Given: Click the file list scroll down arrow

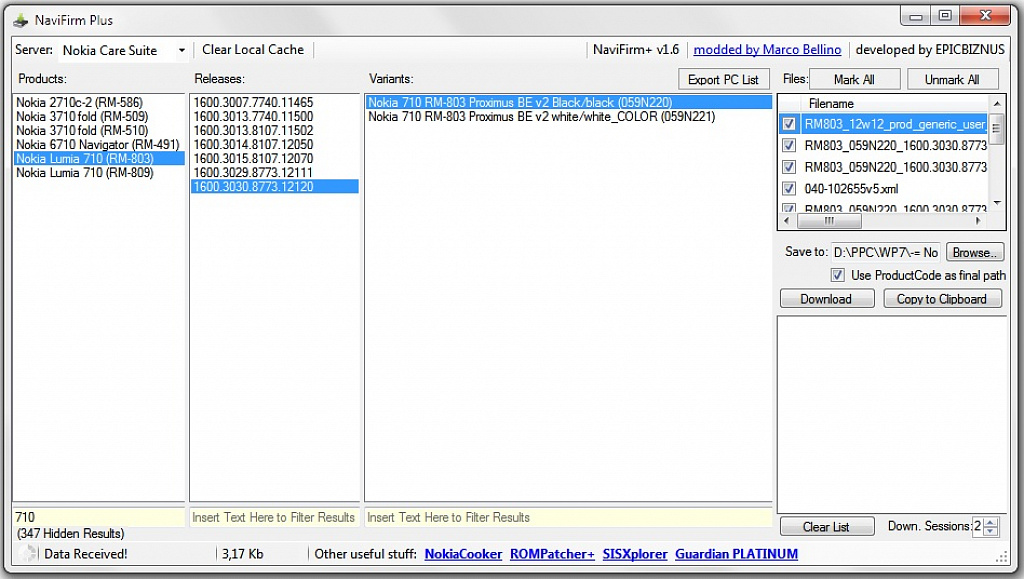Looking at the screenshot, I should click(997, 204).
